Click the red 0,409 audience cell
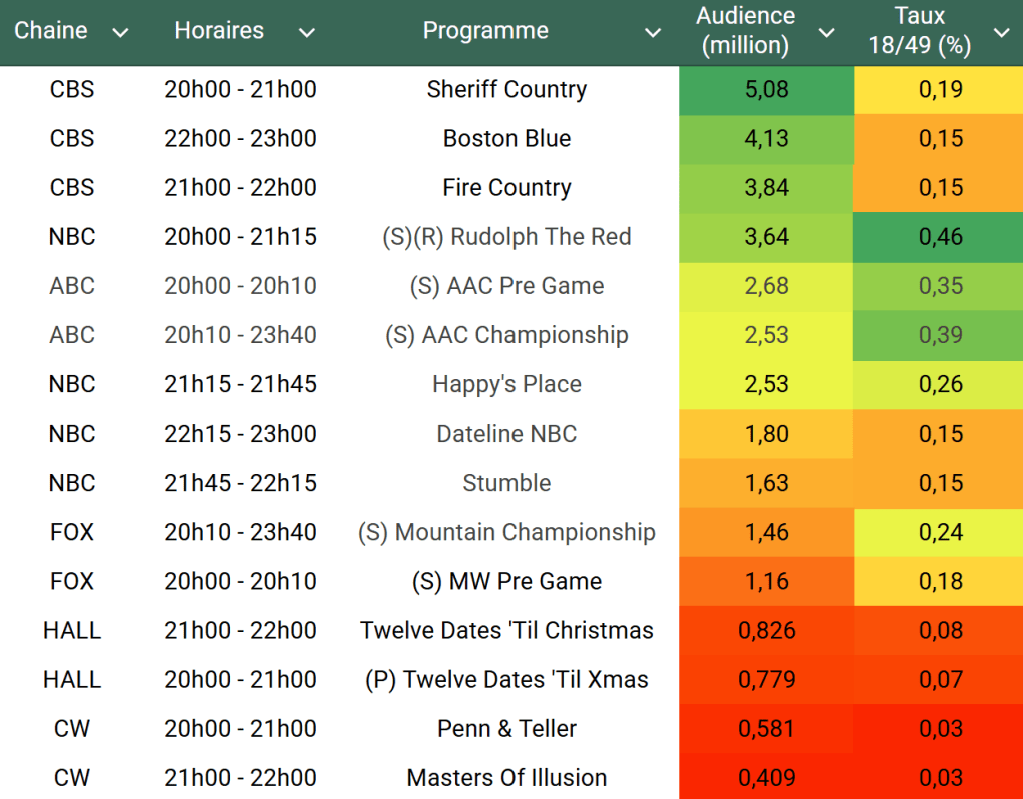This screenshot has height=799, width=1023. [766, 778]
